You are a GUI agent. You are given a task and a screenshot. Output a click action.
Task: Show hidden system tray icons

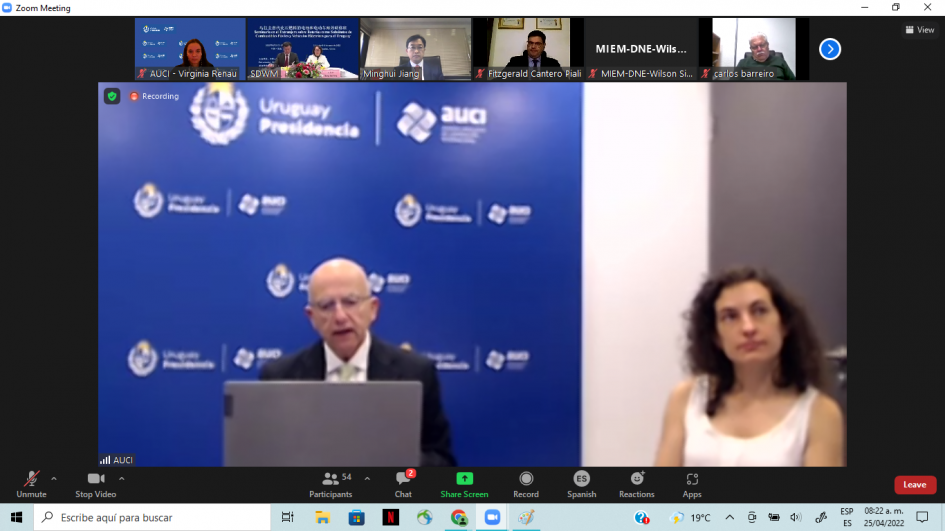click(x=730, y=517)
